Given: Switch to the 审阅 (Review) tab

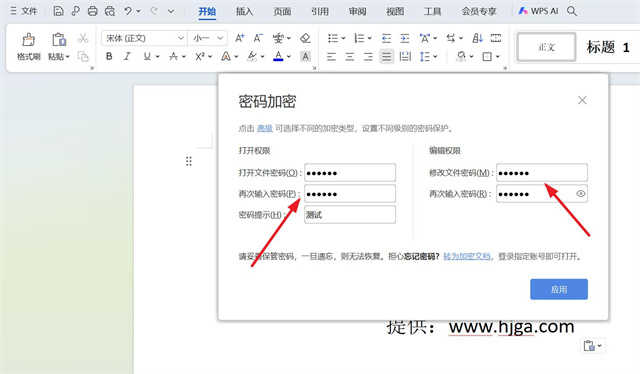Looking at the screenshot, I should (357, 11).
